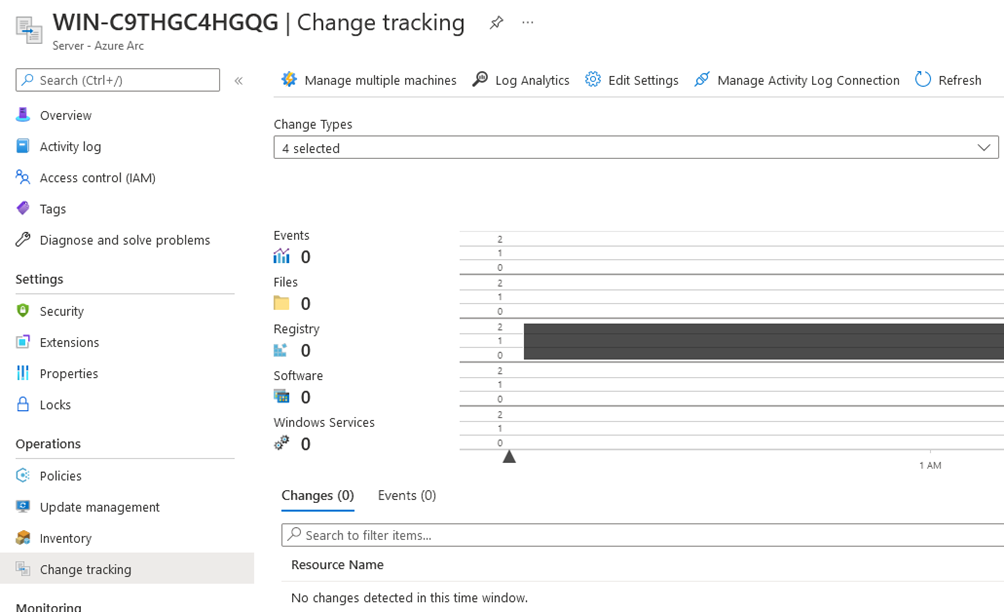Click the timeline triangle marker
The width and height of the screenshot is (1004, 612).
point(509,456)
